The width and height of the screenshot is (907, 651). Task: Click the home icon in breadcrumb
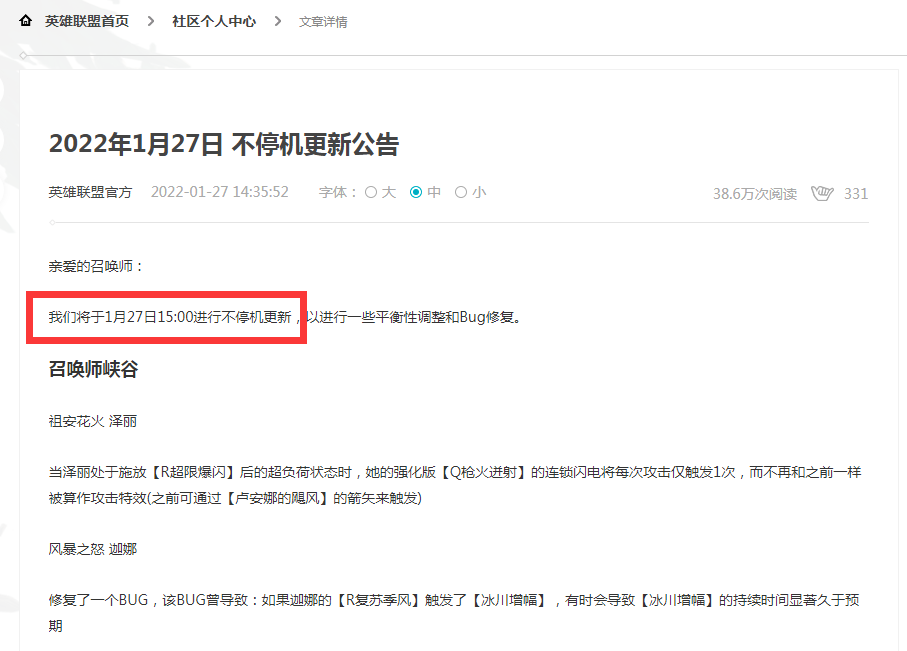(x=25, y=21)
